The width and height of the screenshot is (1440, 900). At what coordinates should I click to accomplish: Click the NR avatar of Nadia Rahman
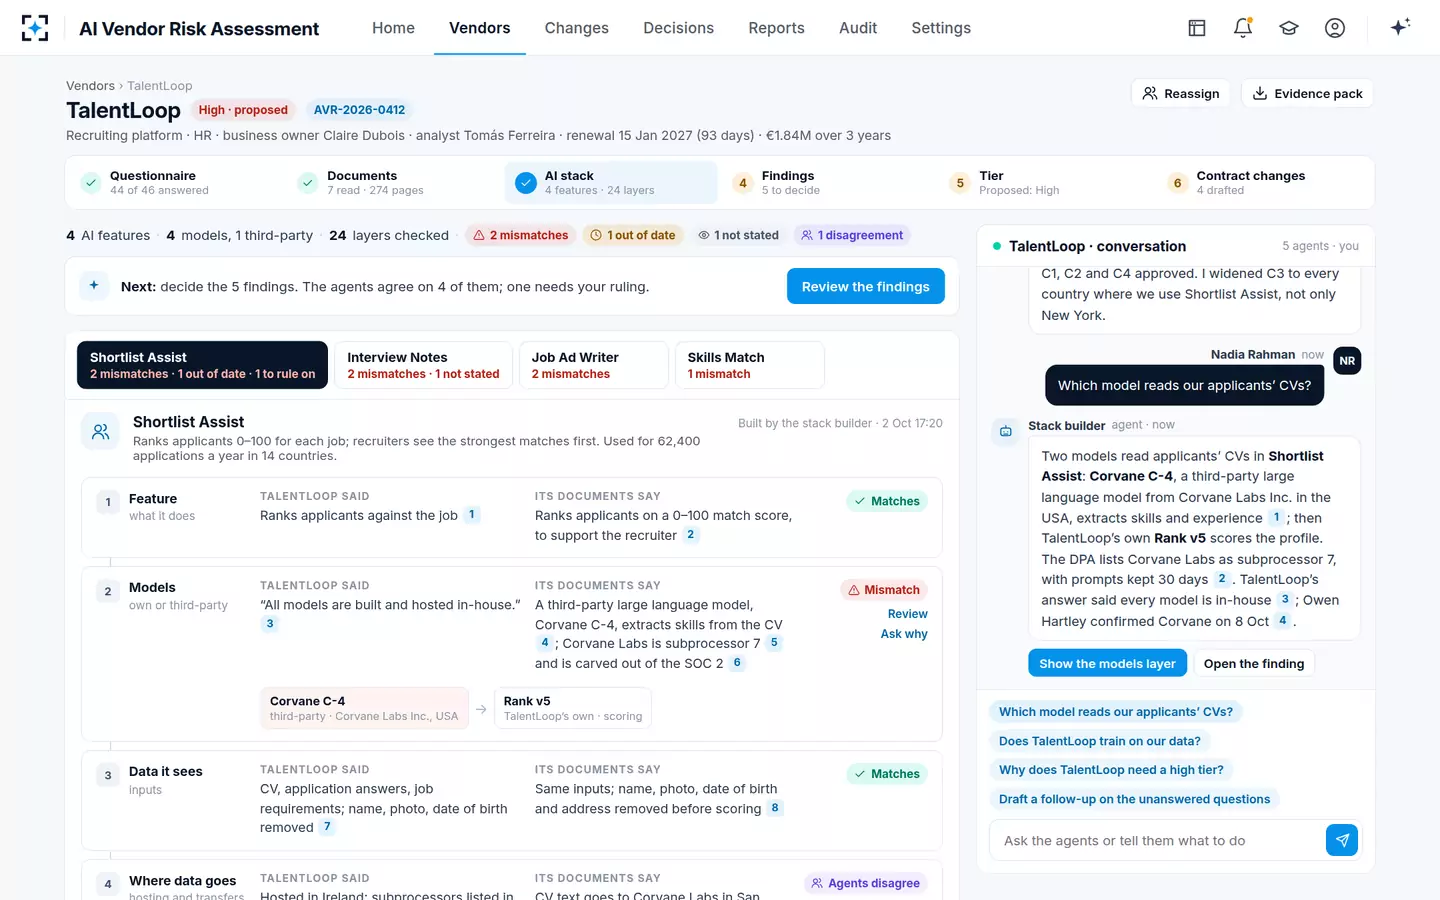pos(1347,361)
